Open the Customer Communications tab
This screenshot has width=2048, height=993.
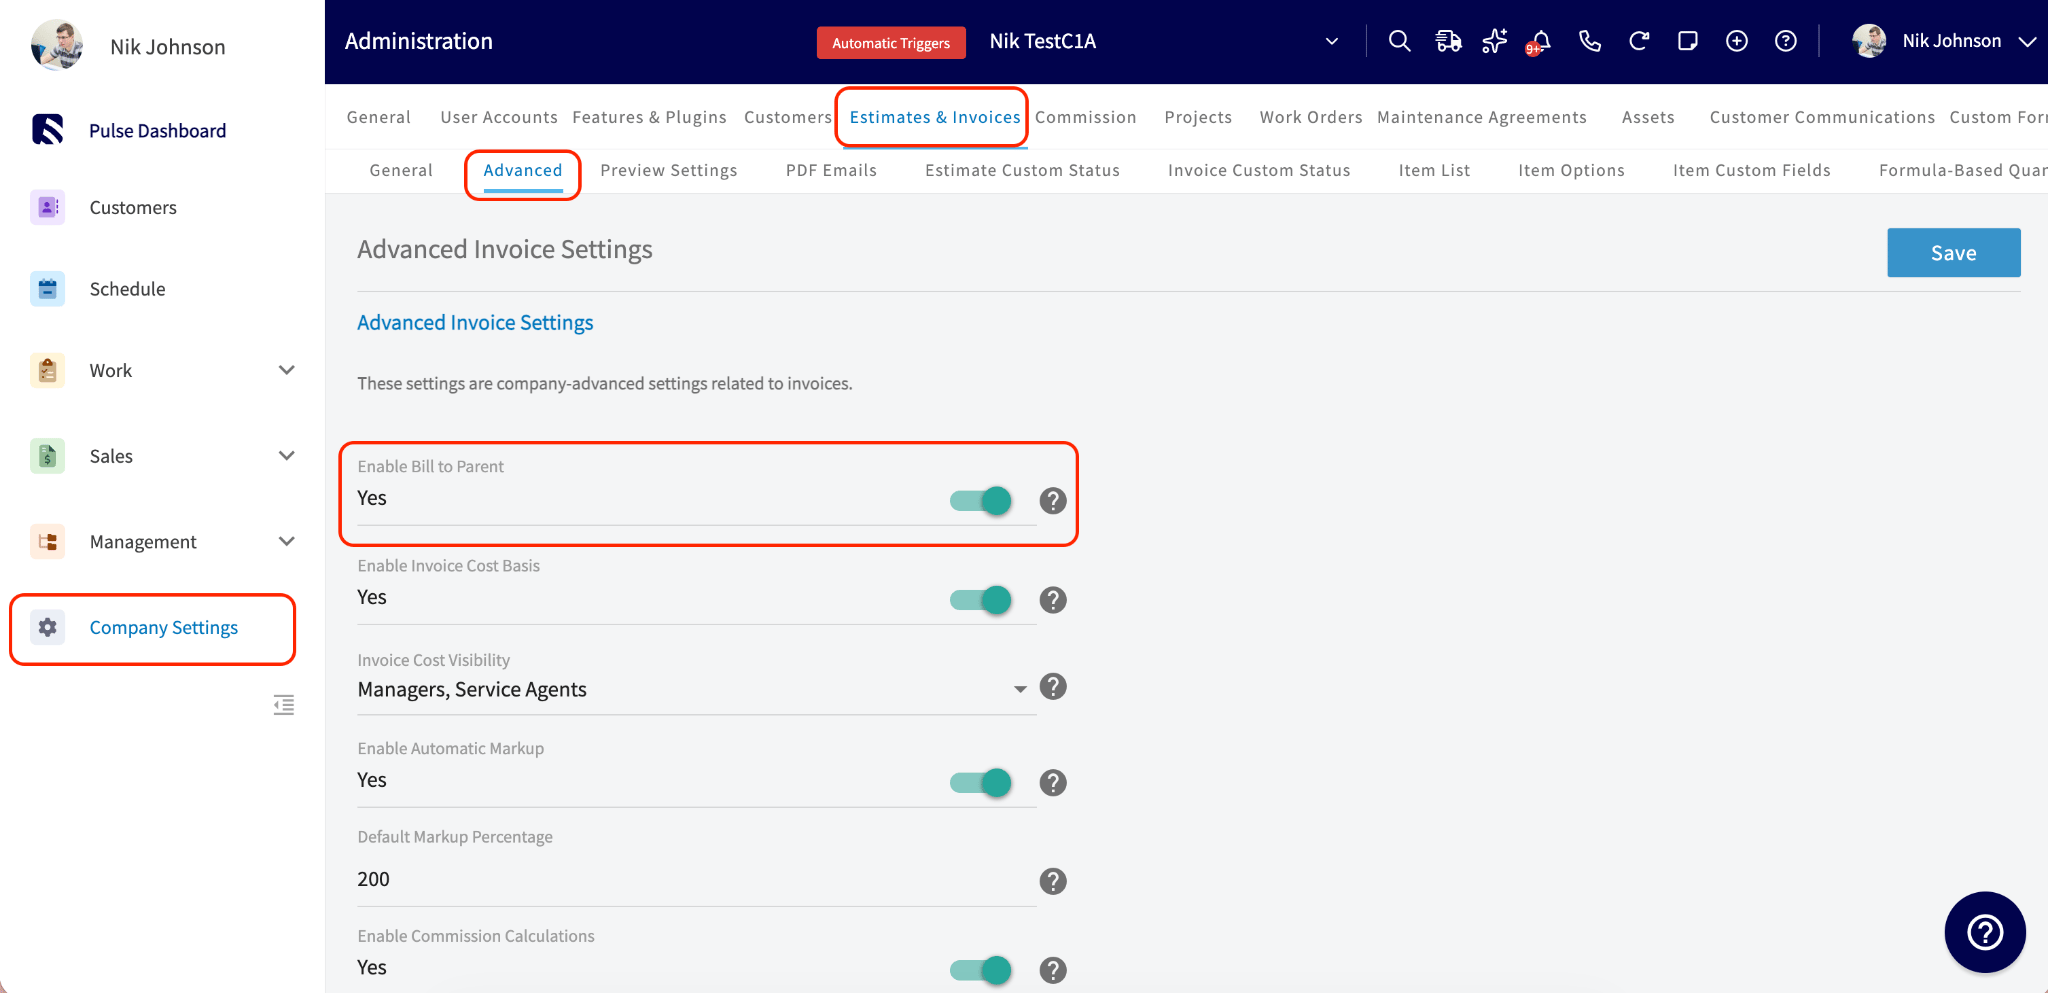tap(1822, 117)
